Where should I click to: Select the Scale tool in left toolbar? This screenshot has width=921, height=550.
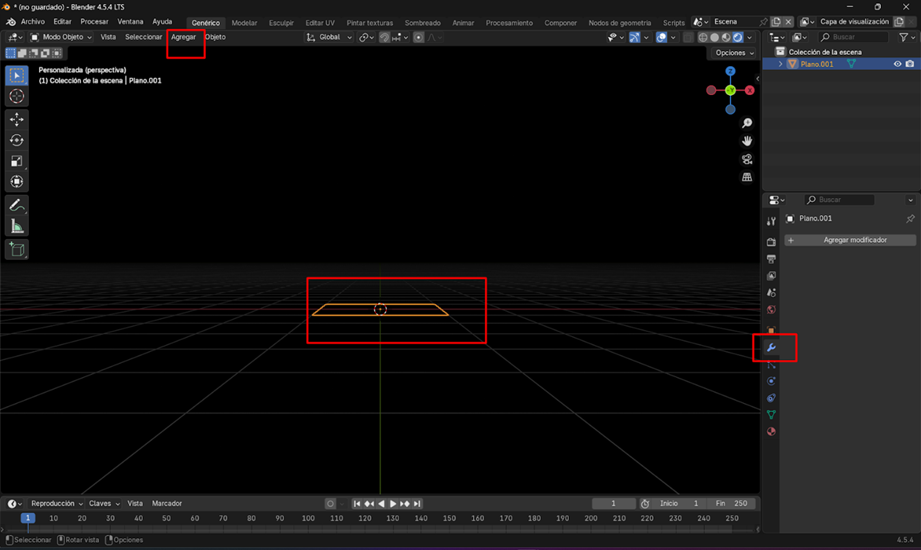[17, 161]
